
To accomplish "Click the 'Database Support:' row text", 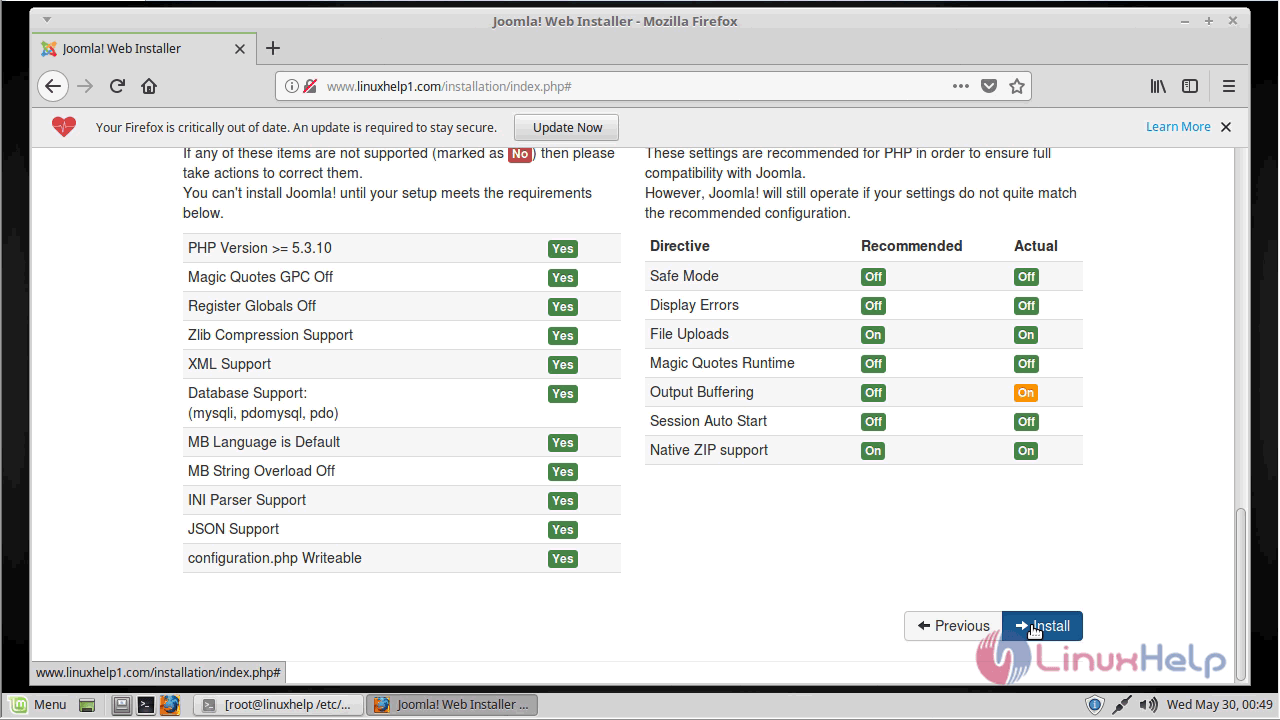I will click(247, 393).
